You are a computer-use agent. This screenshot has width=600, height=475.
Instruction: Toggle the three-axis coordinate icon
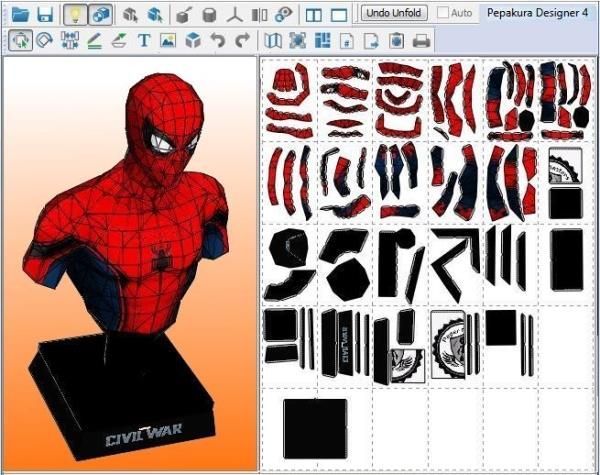(x=235, y=15)
